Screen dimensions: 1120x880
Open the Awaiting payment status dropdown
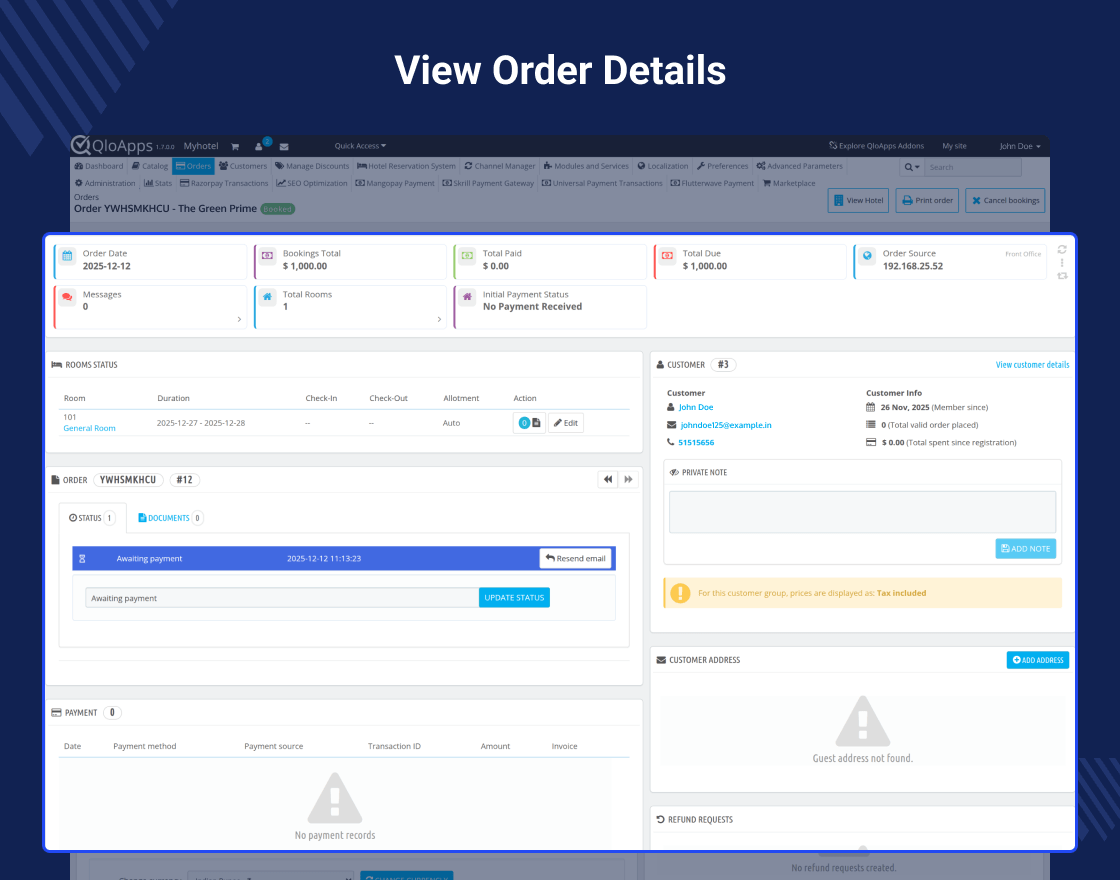(282, 598)
